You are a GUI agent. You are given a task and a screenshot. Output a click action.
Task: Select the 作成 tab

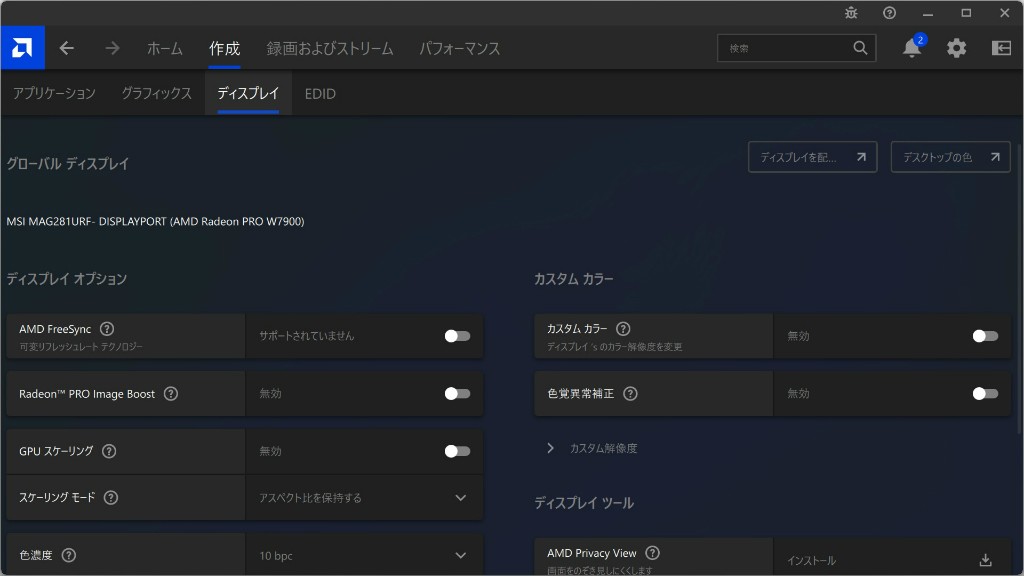click(x=225, y=48)
